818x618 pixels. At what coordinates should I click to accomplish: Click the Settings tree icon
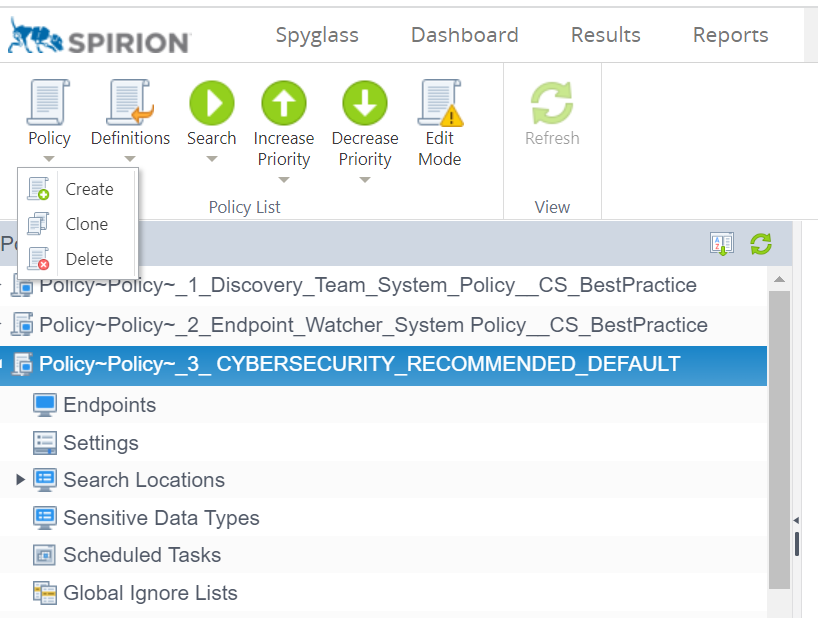[x=44, y=443]
